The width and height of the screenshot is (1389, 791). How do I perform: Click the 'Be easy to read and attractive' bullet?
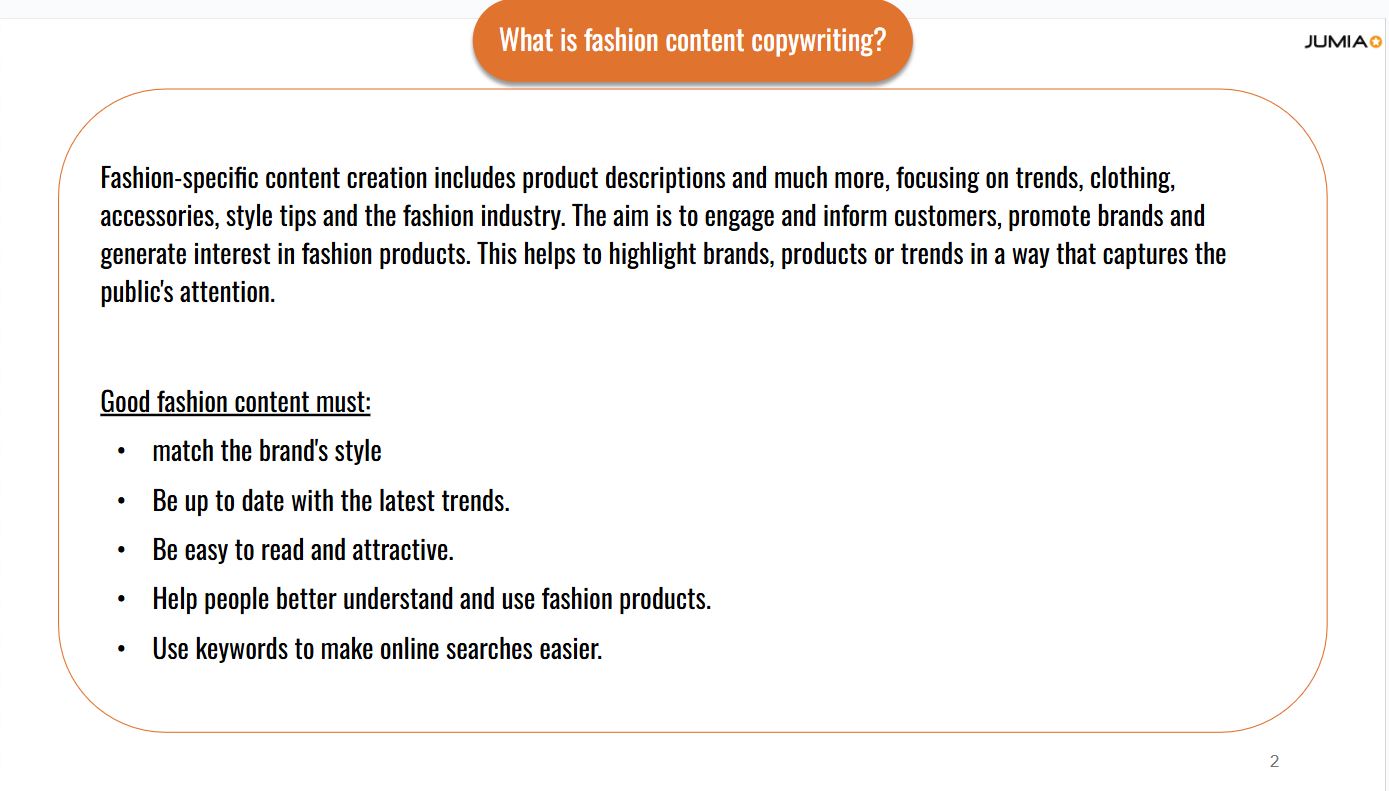pyautogui.click(x=303, y=550)
